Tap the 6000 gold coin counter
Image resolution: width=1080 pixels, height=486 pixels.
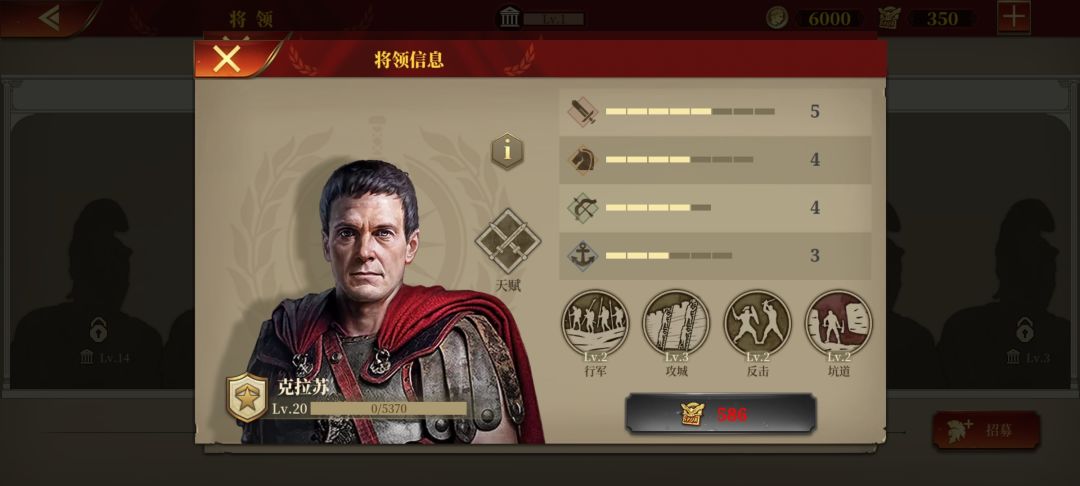(817, 19)
